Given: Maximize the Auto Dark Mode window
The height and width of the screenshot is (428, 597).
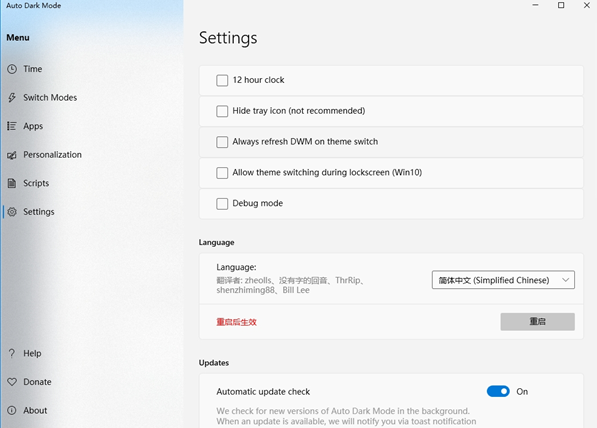Looking at the screenshot, I should click(561, 5).
